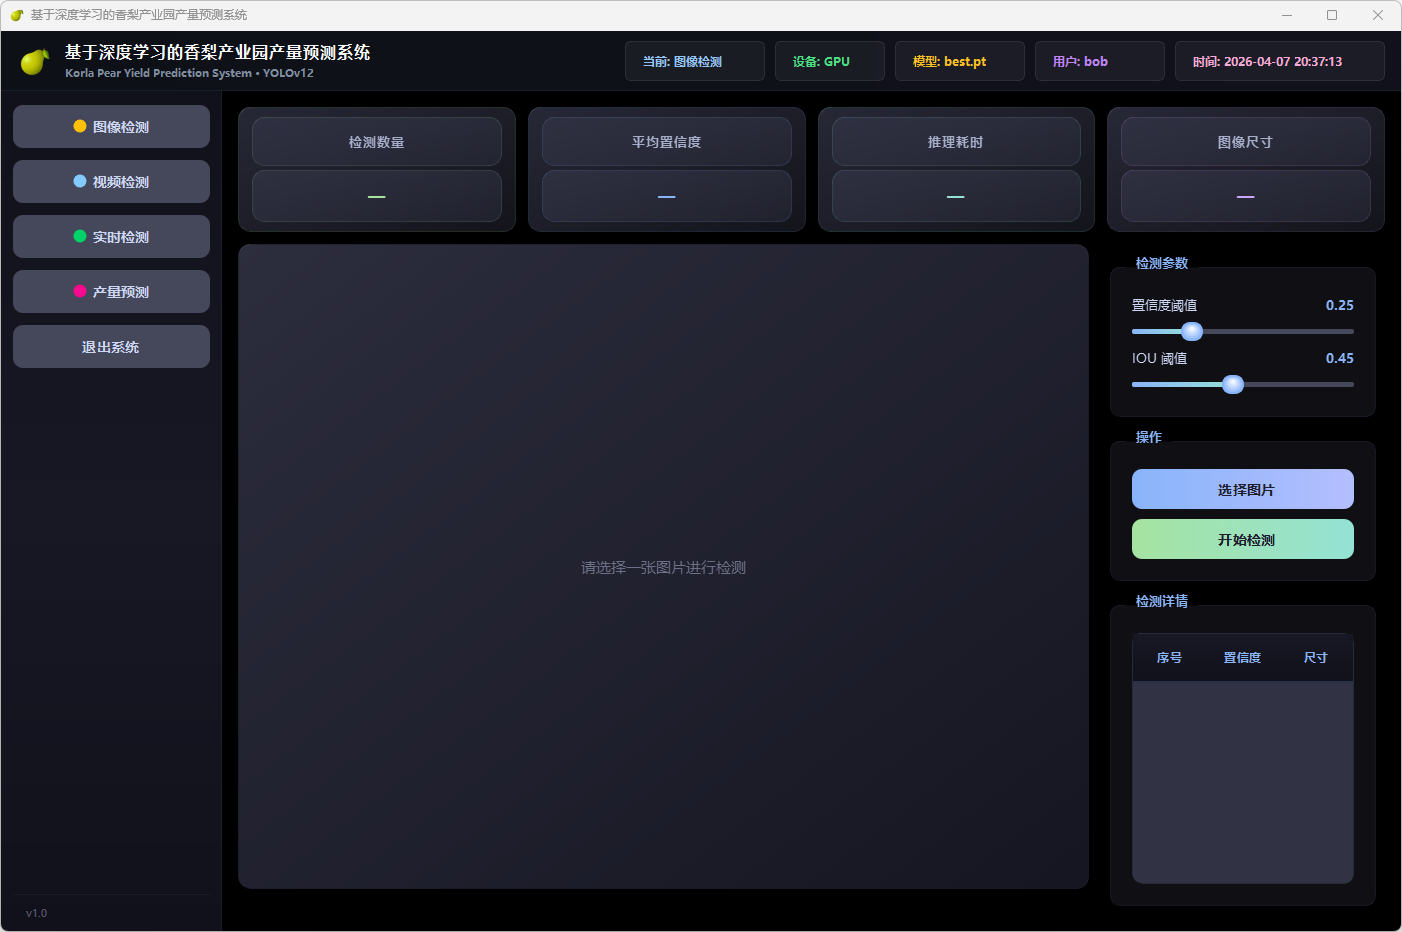Click the blue dot beside 视频检测
1402x932 pixels.
[80, 182]
